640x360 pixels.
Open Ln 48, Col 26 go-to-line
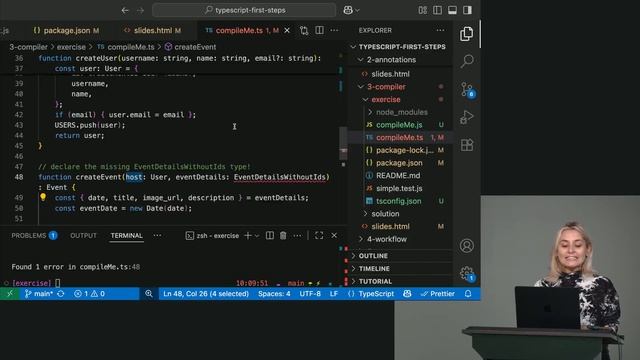point(206,294)
